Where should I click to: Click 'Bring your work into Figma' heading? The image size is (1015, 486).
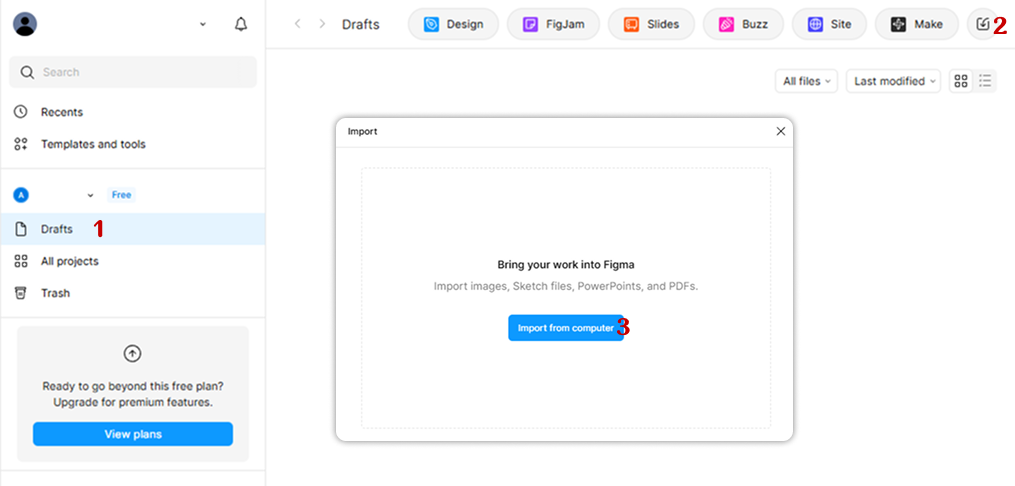[566, 265]
